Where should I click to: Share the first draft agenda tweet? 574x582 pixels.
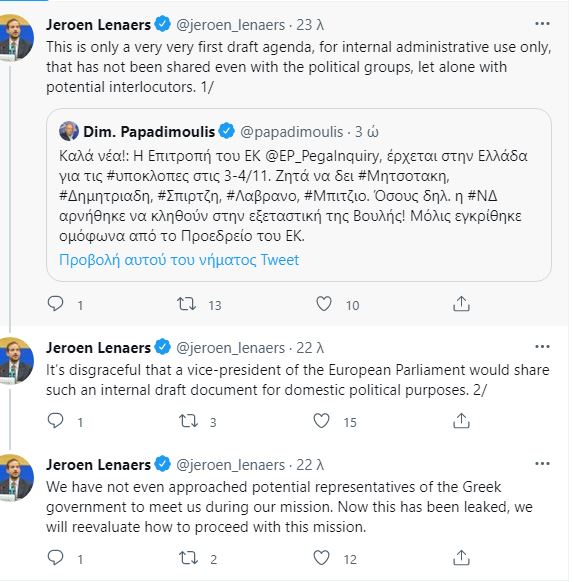(461, 304)
